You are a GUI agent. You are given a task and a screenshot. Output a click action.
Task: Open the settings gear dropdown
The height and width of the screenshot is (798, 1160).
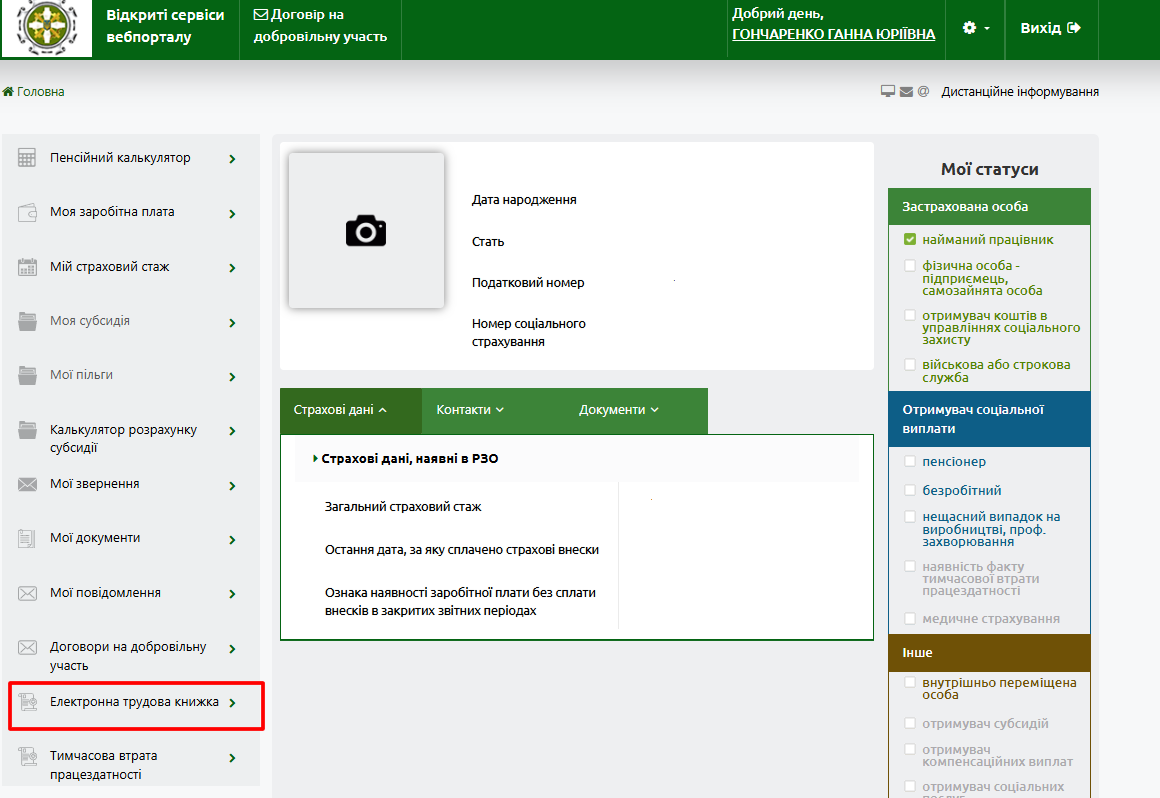coord(975,28)
